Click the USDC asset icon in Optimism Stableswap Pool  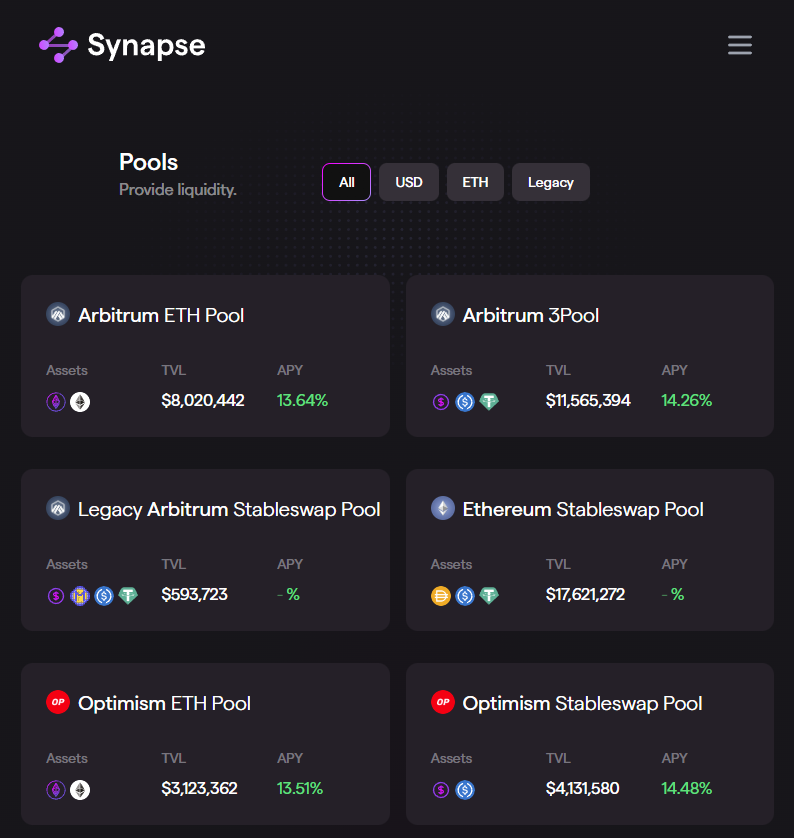(x=465, y=789)
